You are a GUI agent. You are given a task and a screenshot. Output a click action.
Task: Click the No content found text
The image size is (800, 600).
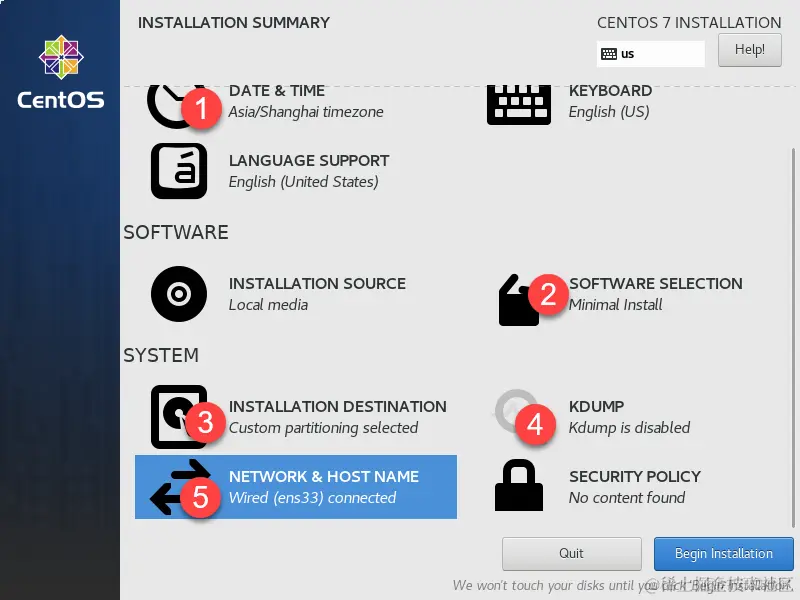tap(627, 497)
